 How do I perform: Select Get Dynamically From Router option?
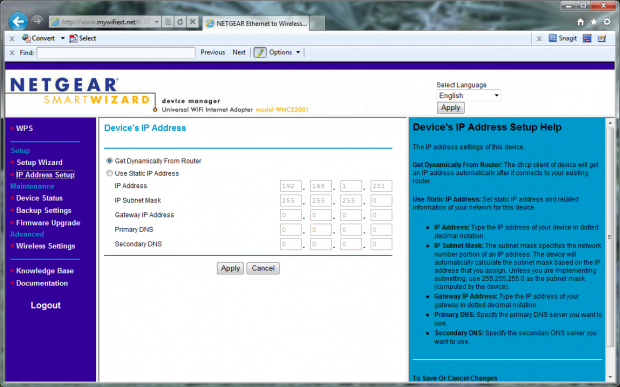coord(109,161)
